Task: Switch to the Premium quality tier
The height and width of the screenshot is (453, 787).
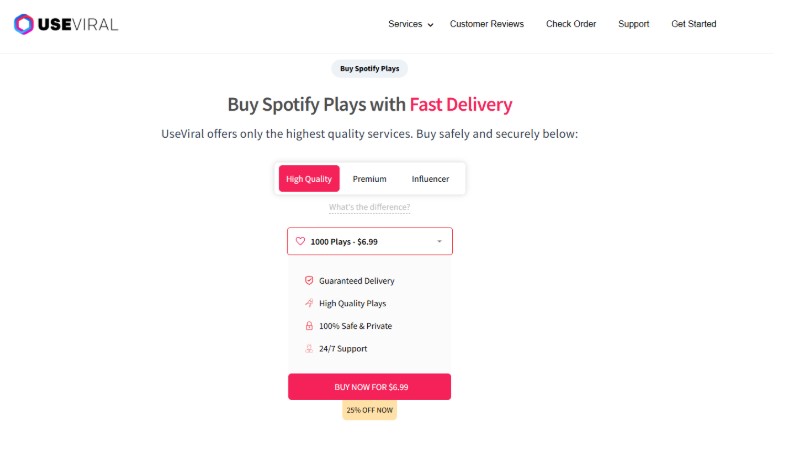Action: 369,179
